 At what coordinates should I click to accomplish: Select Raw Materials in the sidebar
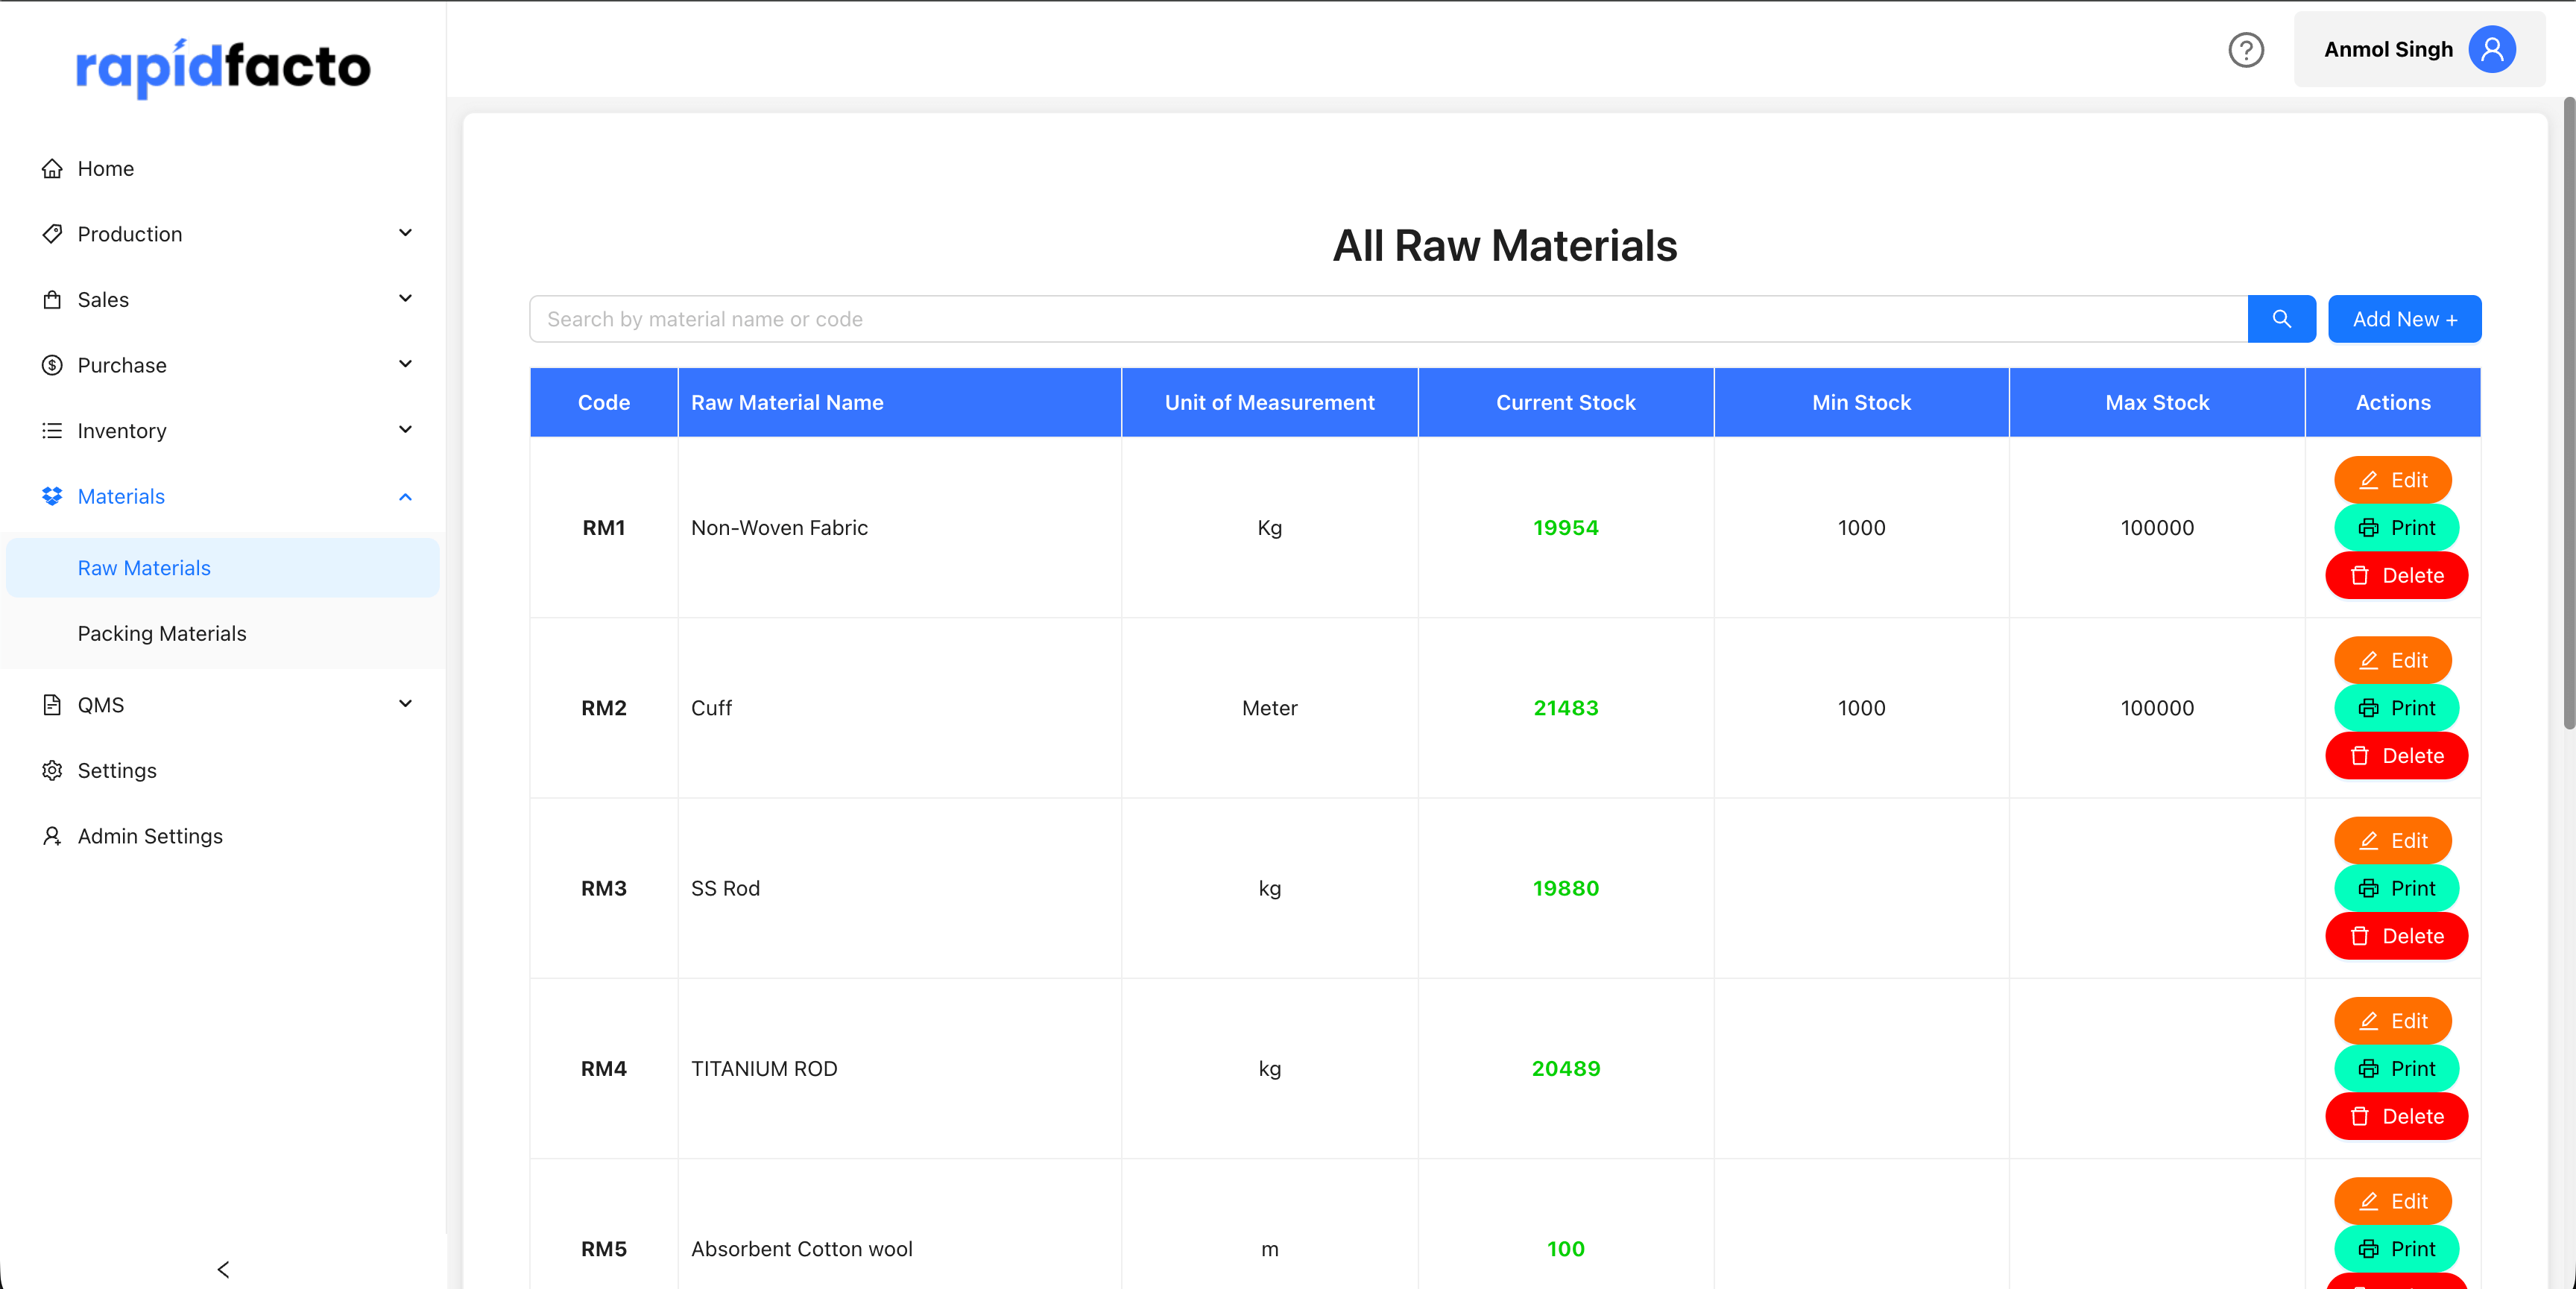coord(144,567)
